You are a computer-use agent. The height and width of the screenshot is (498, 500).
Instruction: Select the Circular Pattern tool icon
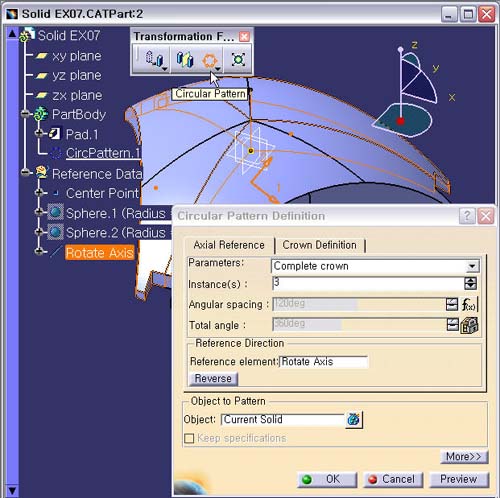click(x=210, y=60)
